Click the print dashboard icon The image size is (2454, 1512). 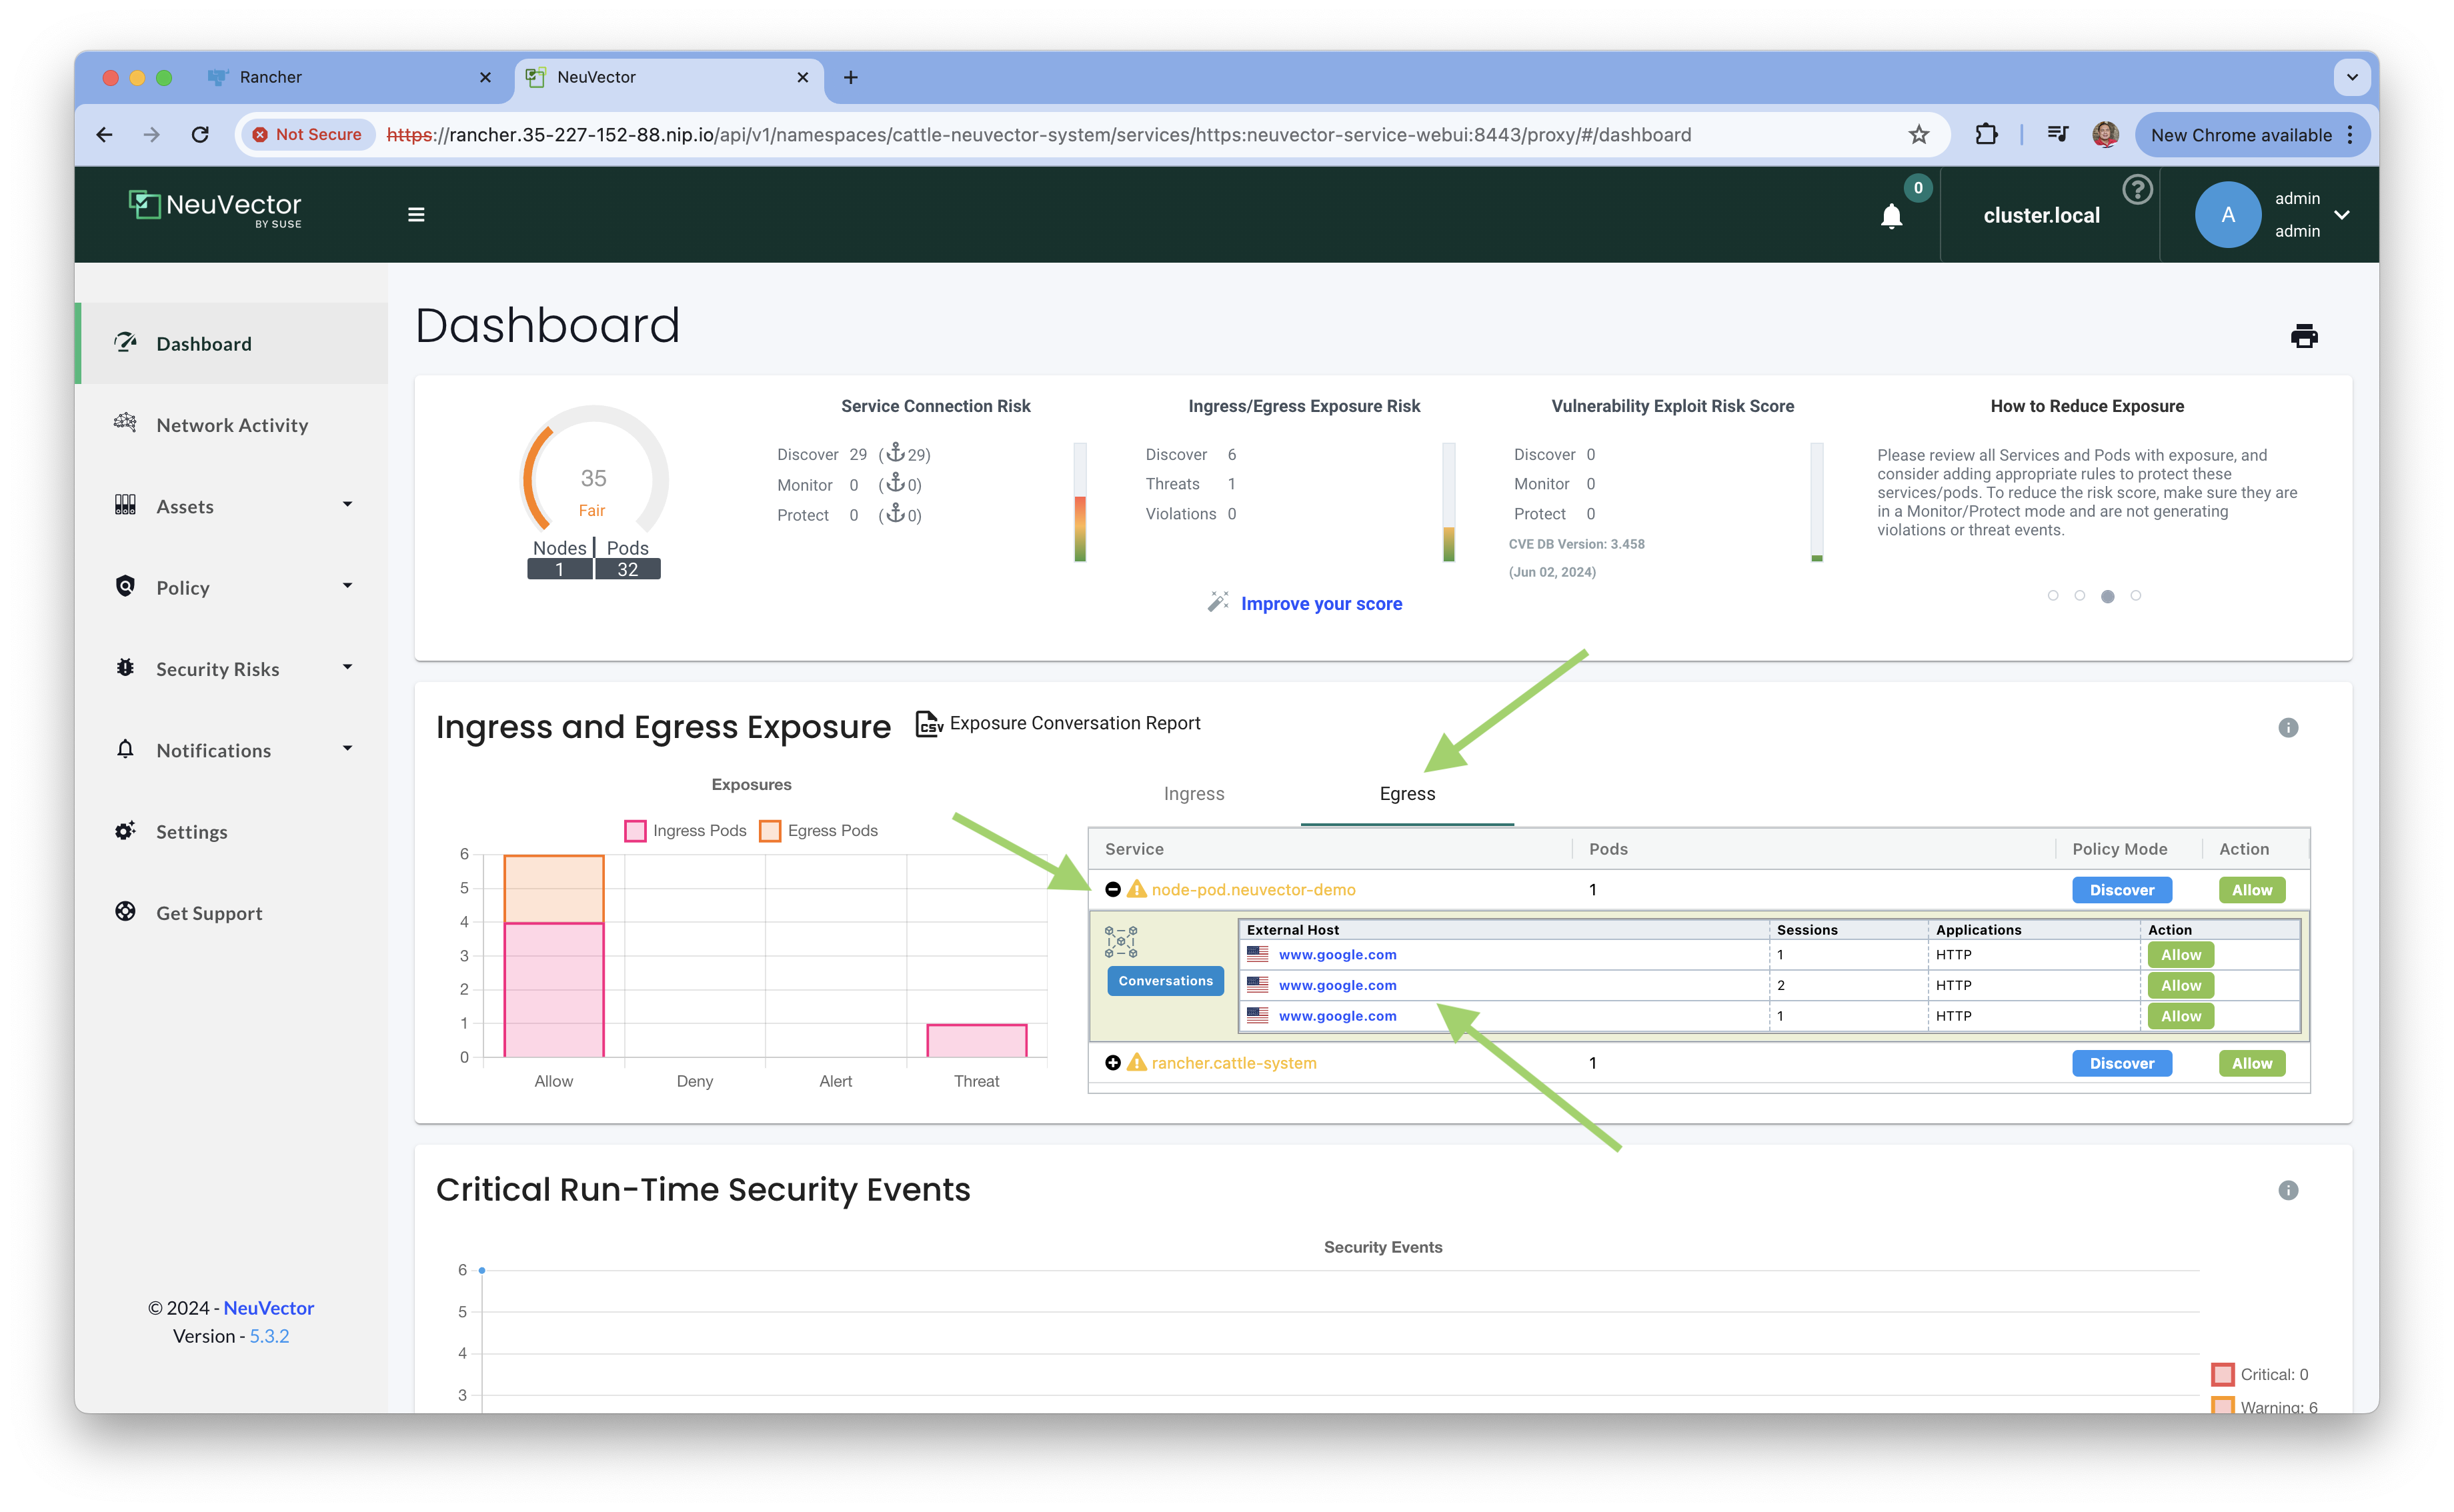coord(2303,336)
